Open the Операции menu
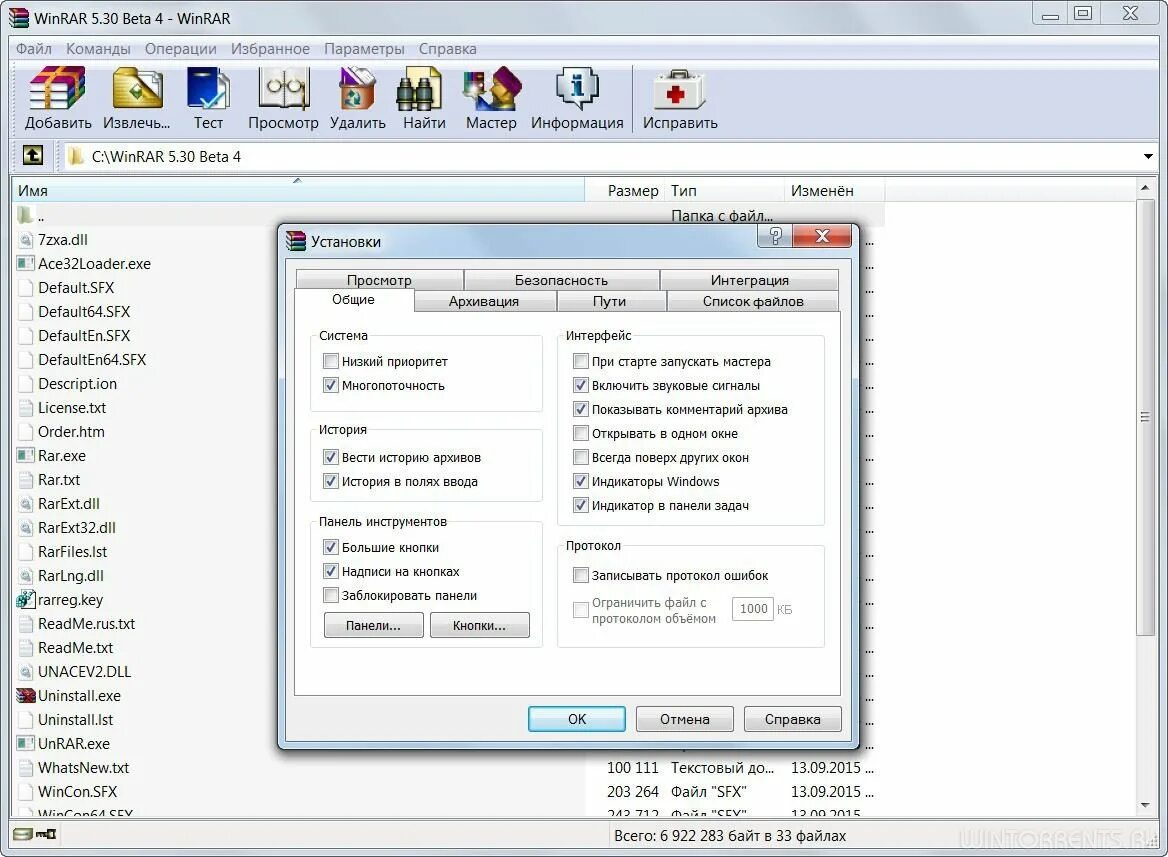Viewport: 1168px width, 857px height. pyautogui.click(x=180, y=48)
